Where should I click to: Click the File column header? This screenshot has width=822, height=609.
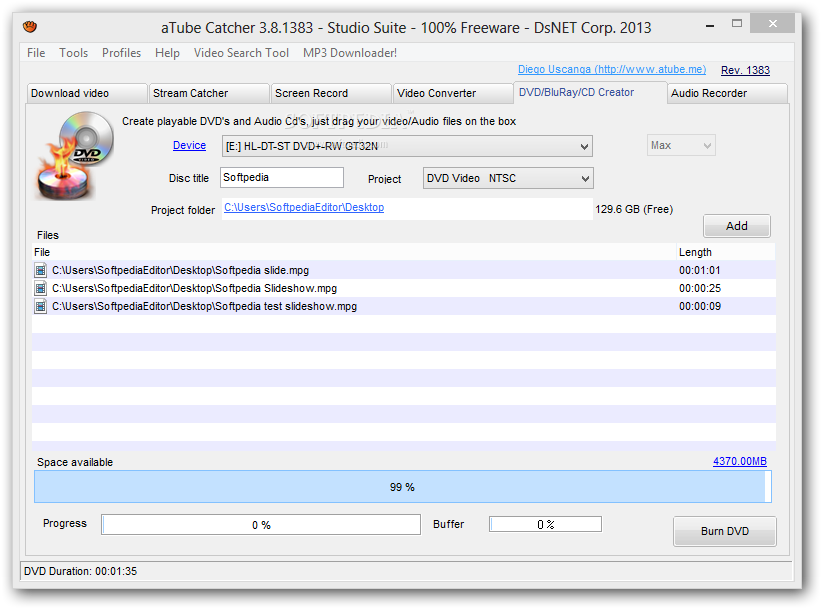(354, 252)
